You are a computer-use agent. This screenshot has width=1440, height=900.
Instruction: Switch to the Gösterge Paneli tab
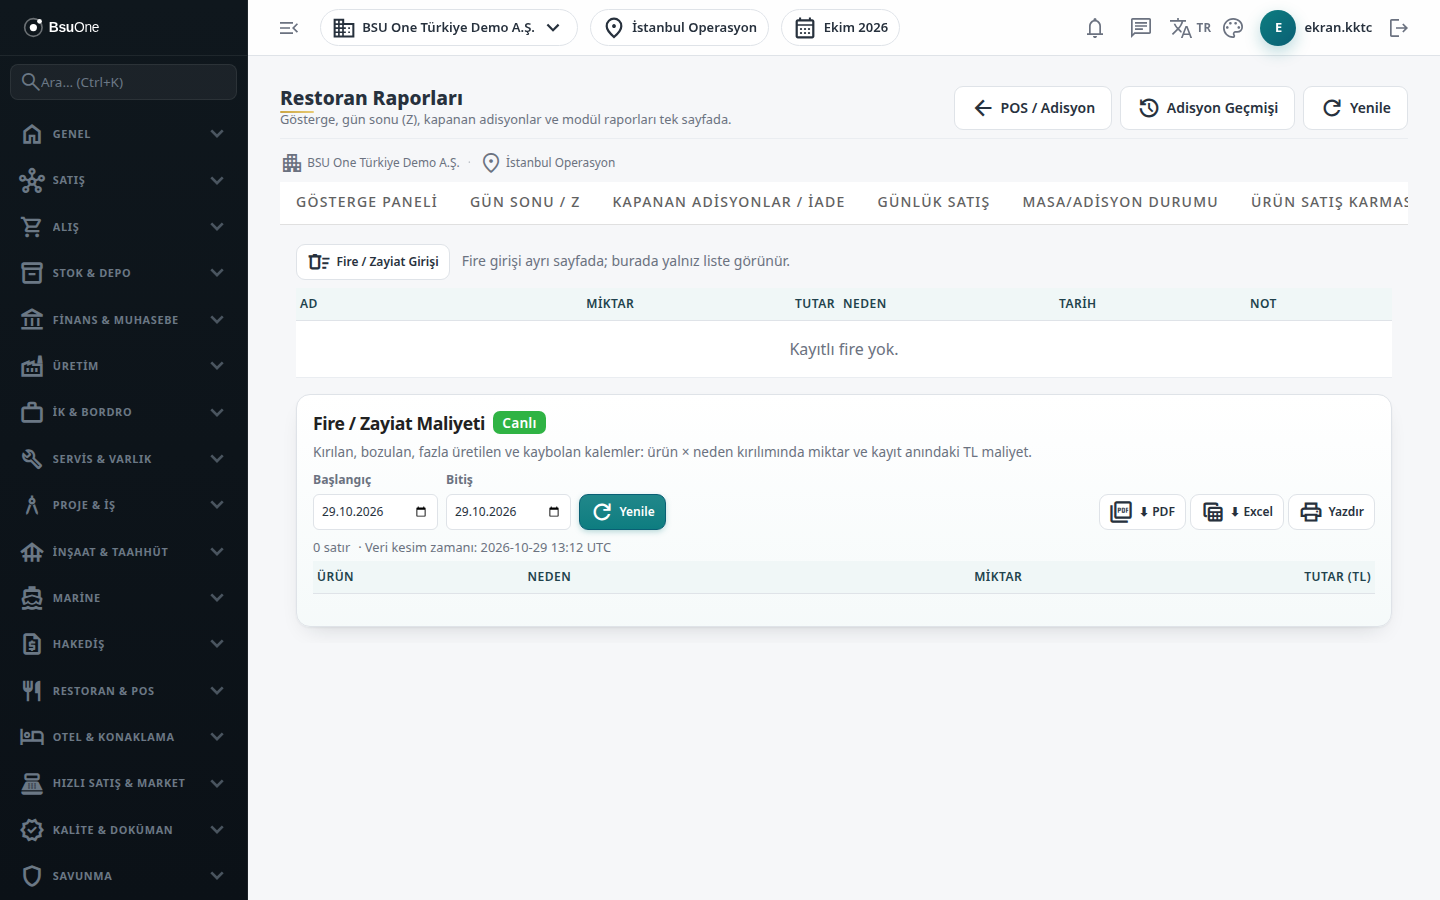367,202
